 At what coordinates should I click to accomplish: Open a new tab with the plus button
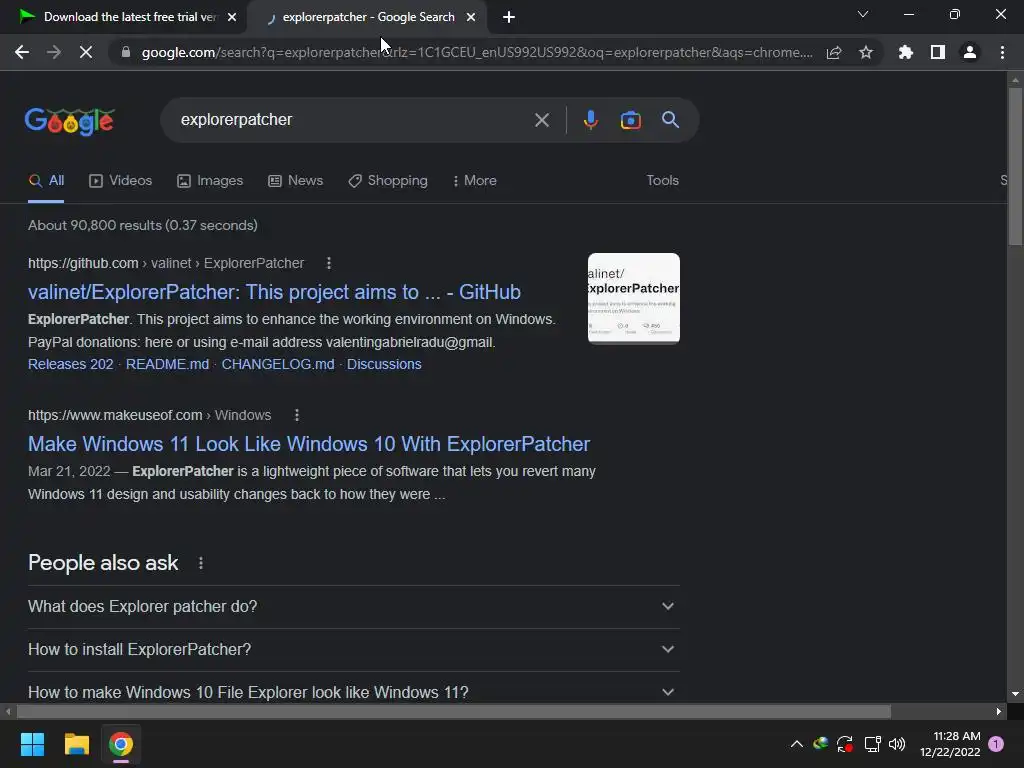coord(509,17)
